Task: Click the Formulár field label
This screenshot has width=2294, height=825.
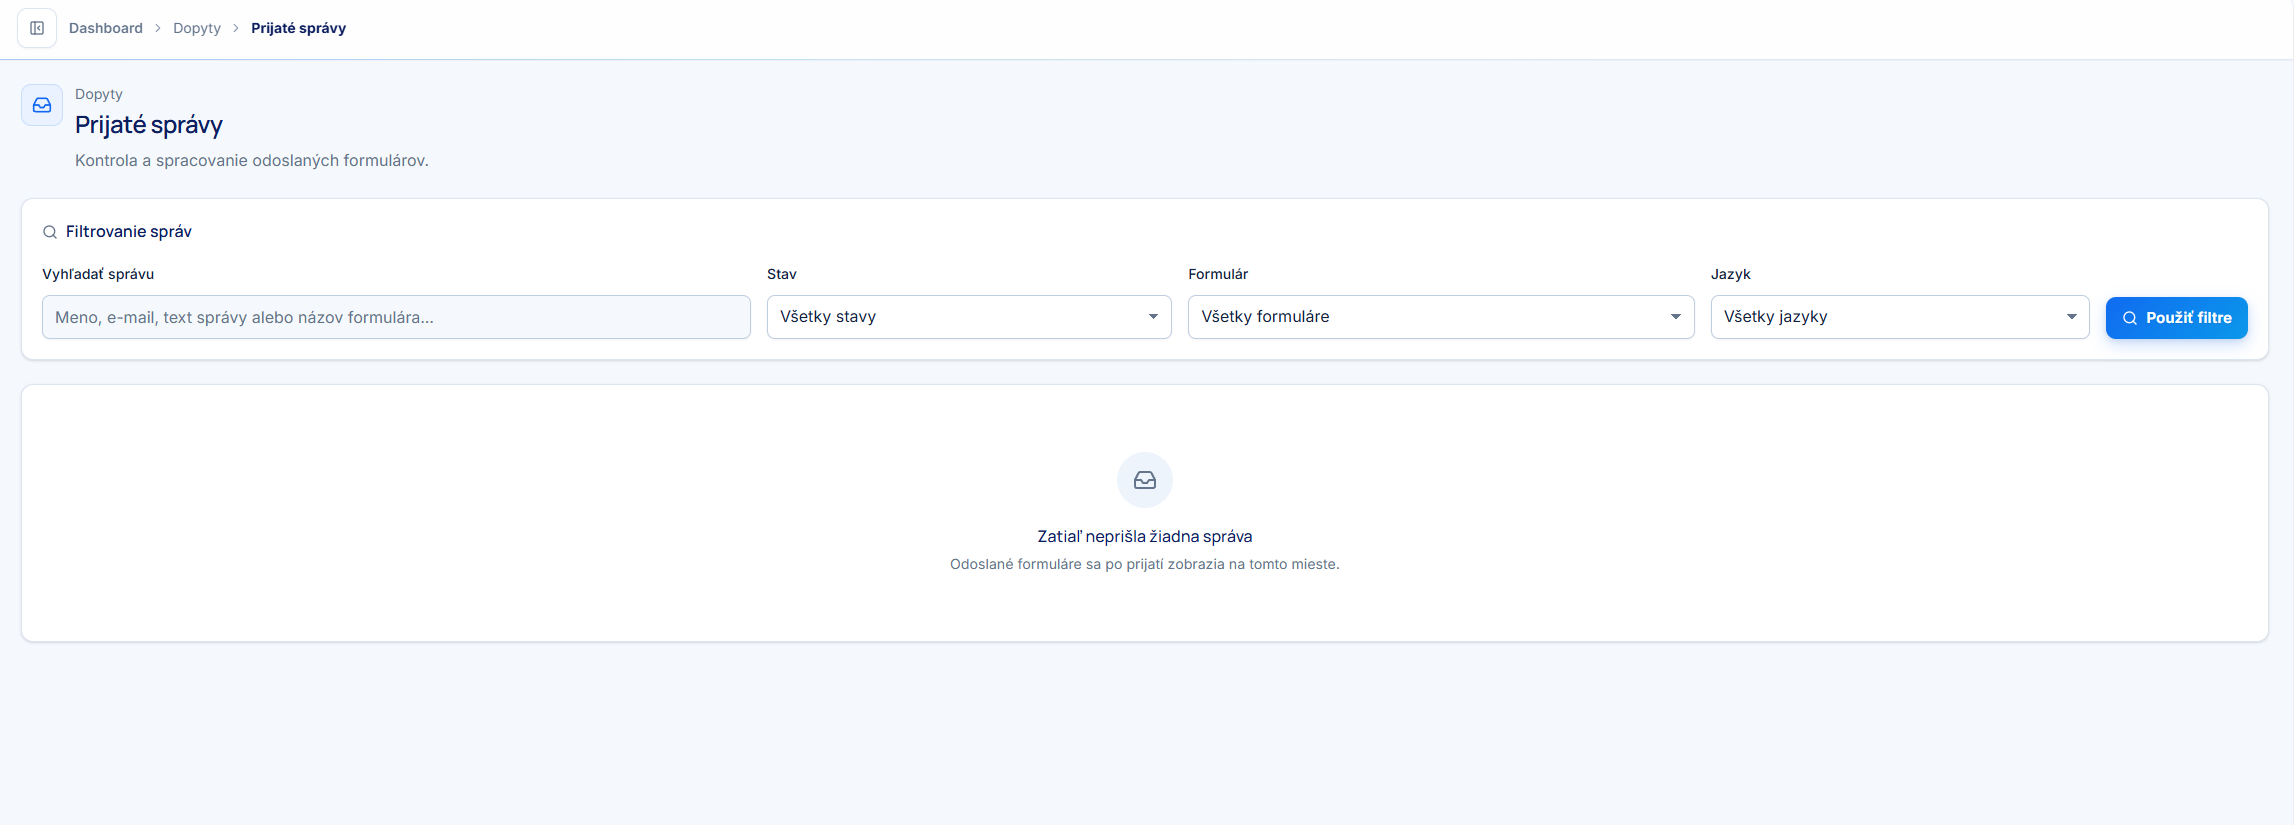Action: (x=1218, y=274)
